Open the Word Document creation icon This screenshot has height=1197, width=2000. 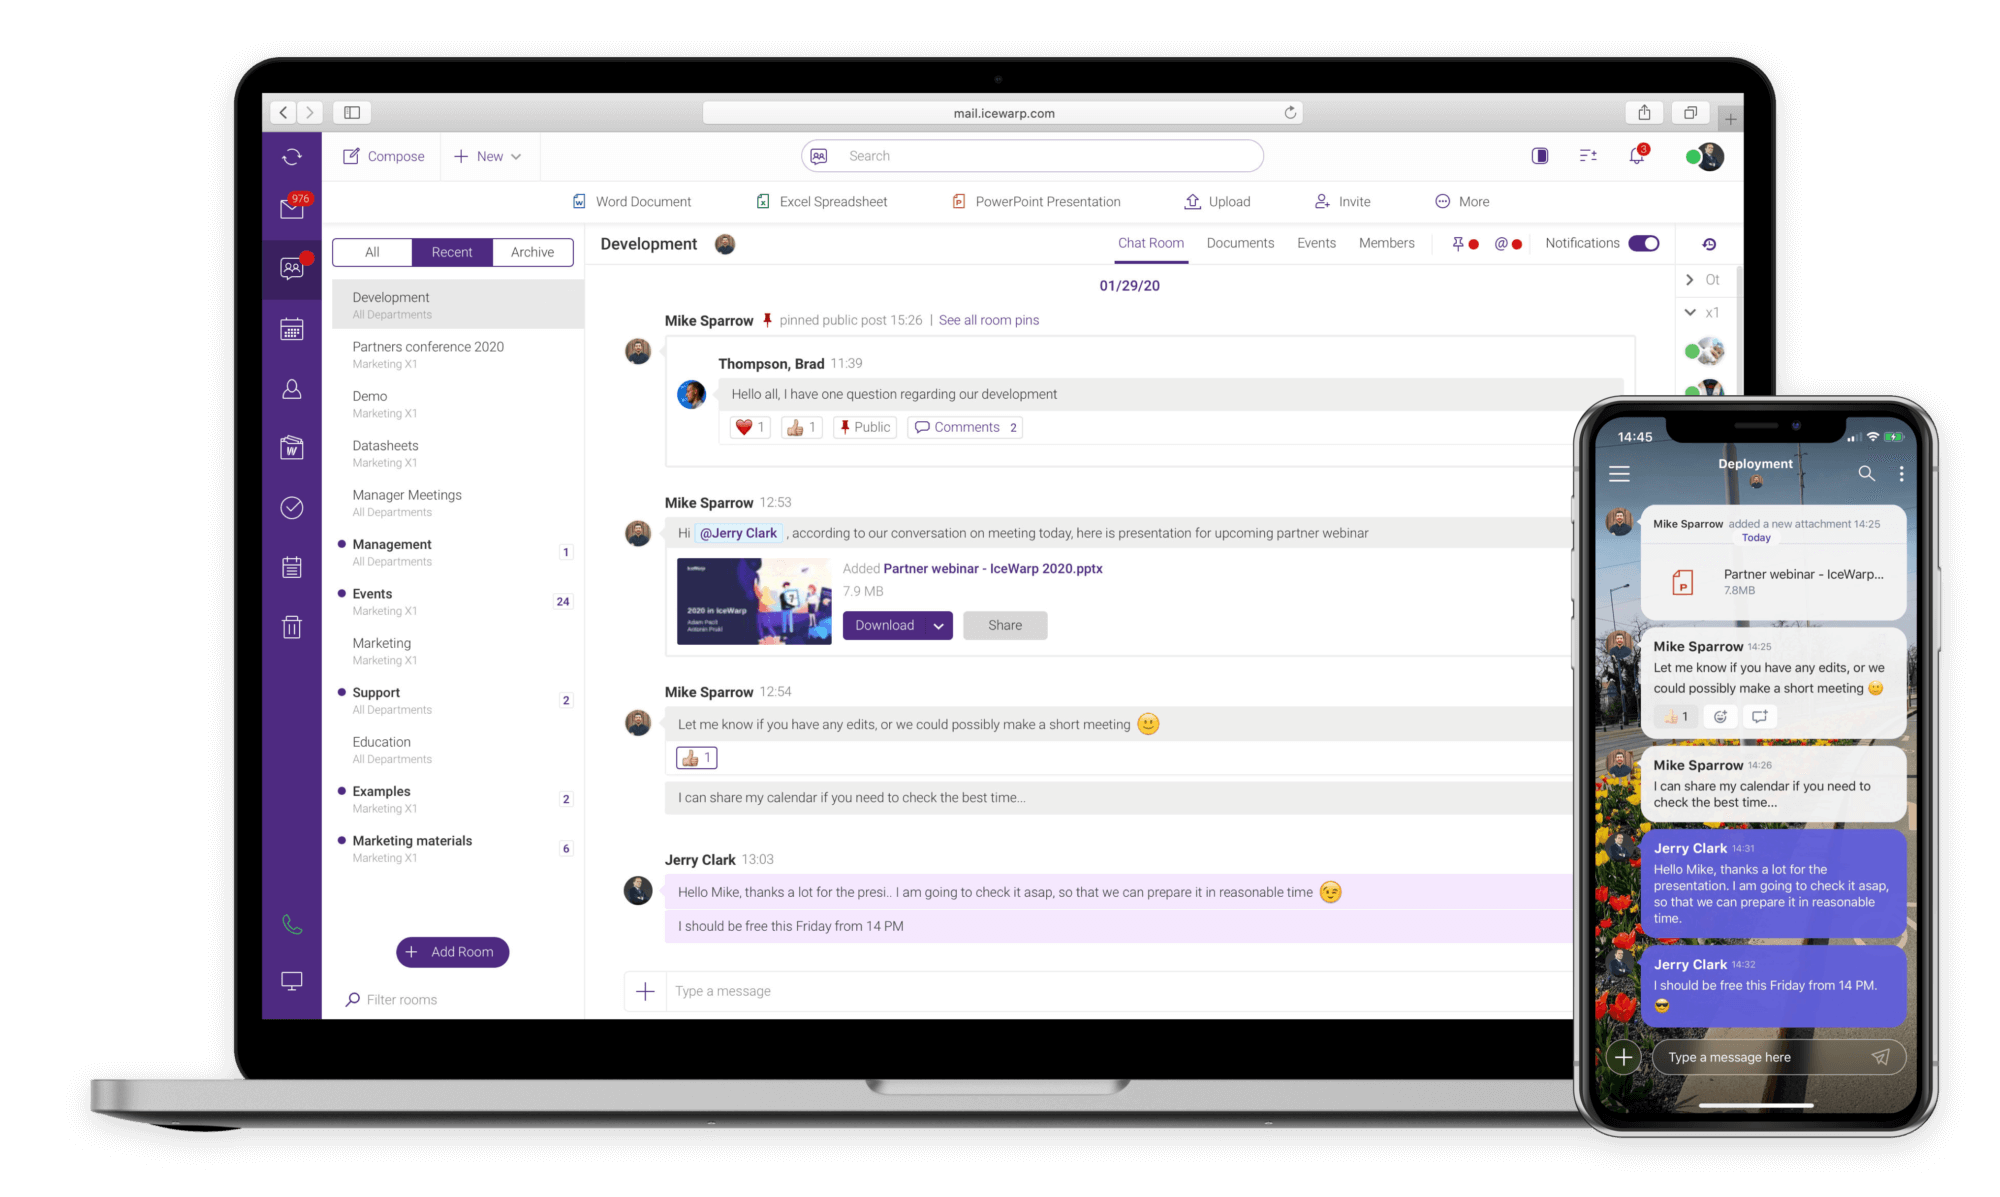pyautogui.click(x=580, y=201)
